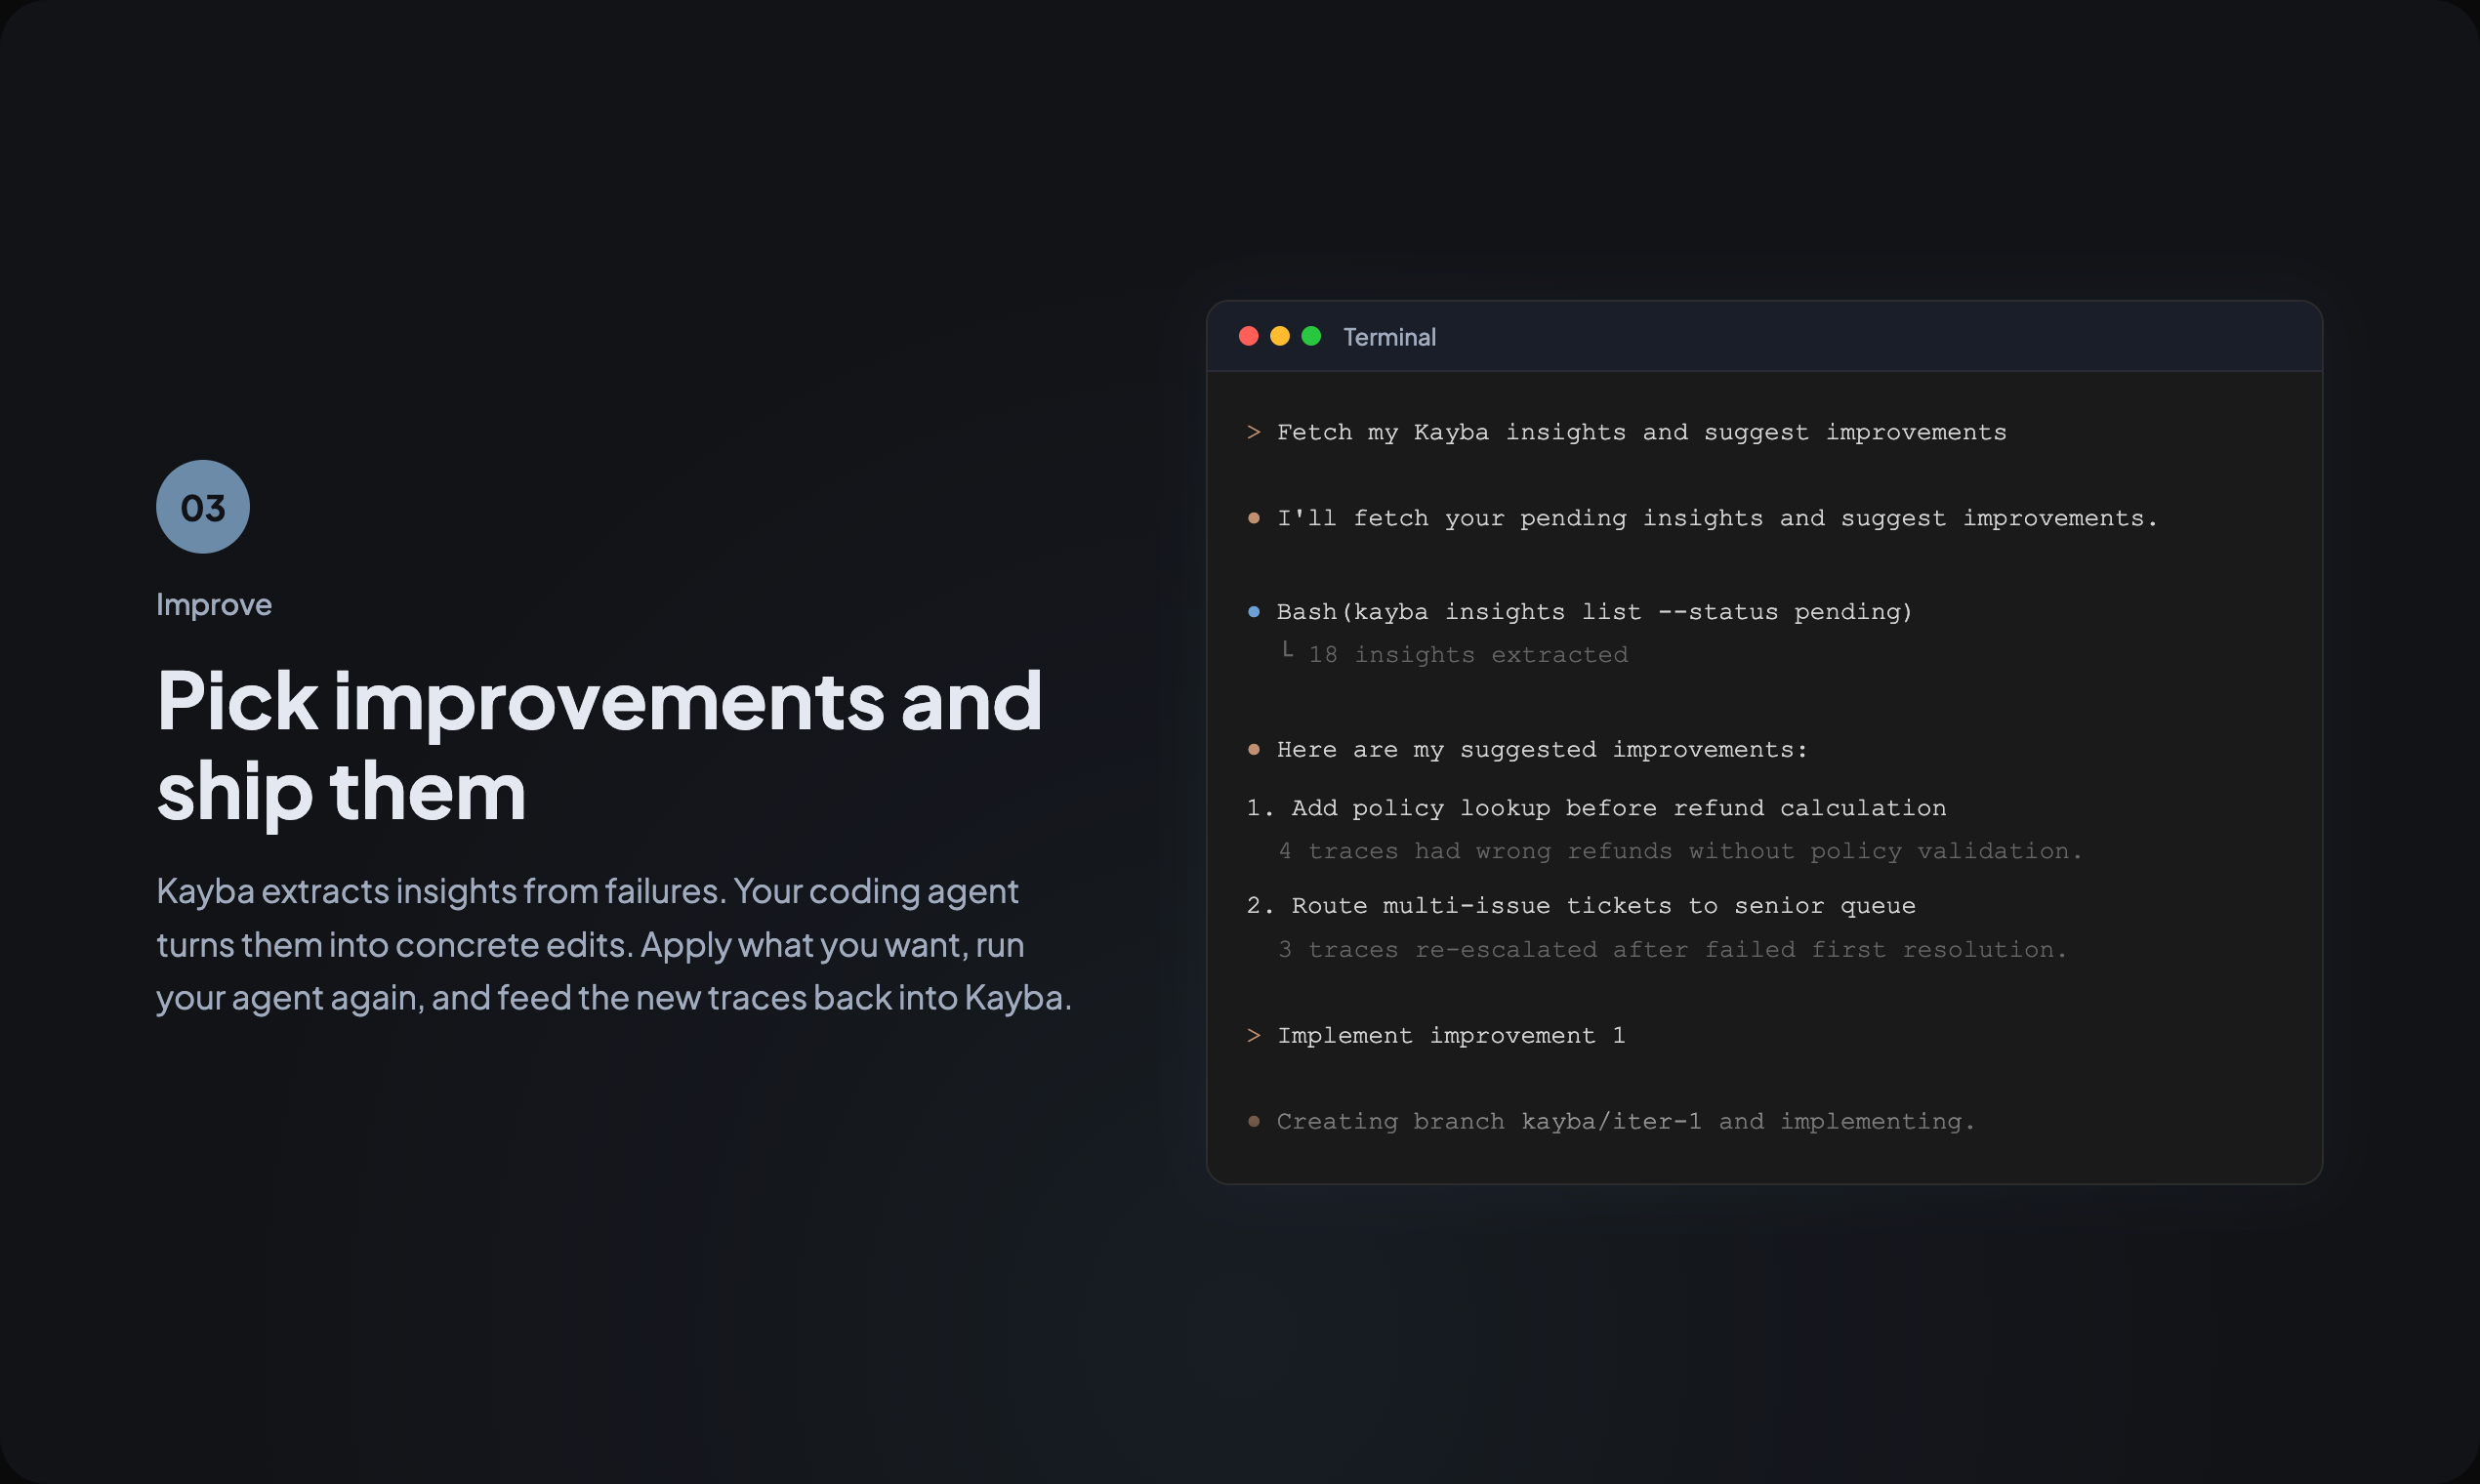Click the yellow minimize dot in Terminal
The height and width of the screenshot is (1484, 2480).
tap(1279, 336)
